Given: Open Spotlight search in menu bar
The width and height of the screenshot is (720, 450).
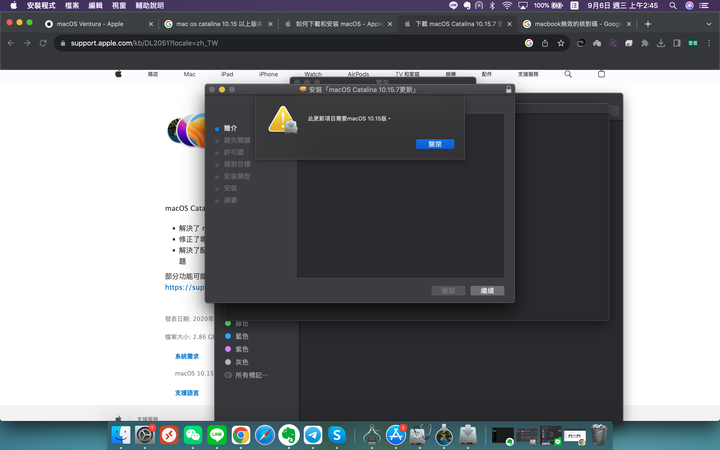Looking at the screenshot, I should tap(673, 6).
